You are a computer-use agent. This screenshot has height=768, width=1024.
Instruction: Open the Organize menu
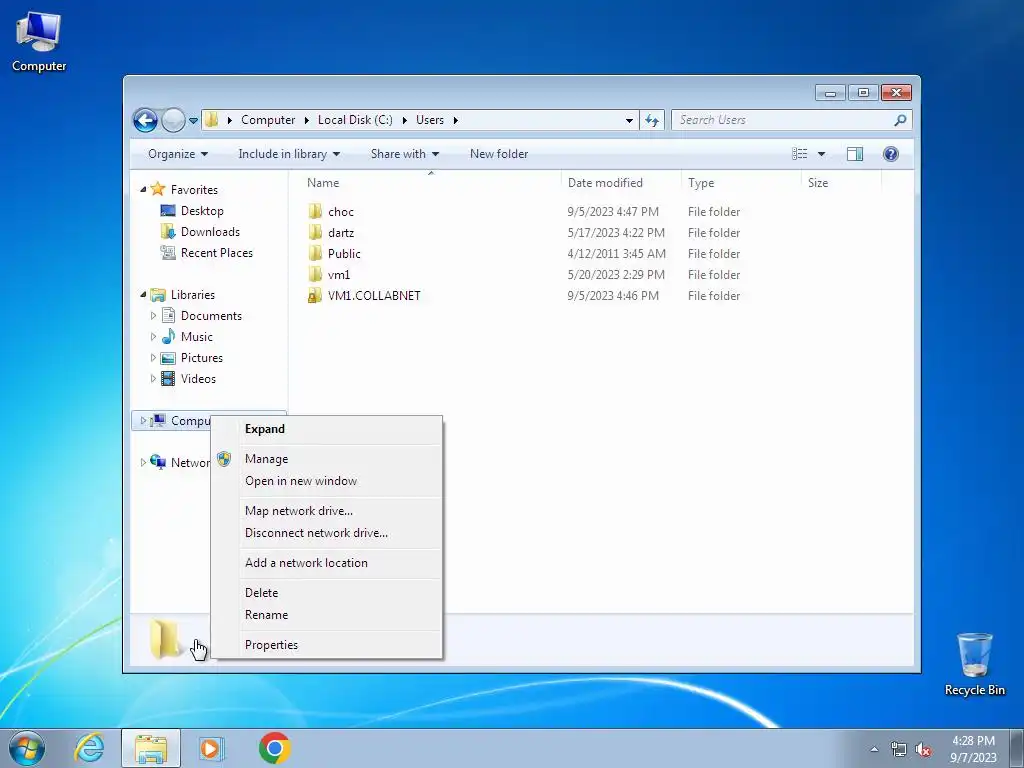178,154
